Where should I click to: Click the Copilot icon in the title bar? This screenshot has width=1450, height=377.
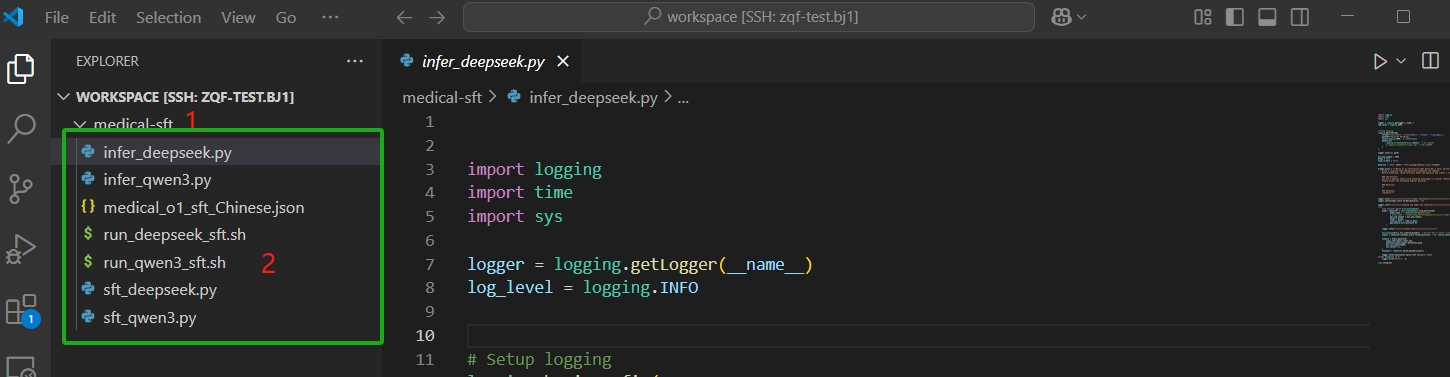pos(1061,17)
